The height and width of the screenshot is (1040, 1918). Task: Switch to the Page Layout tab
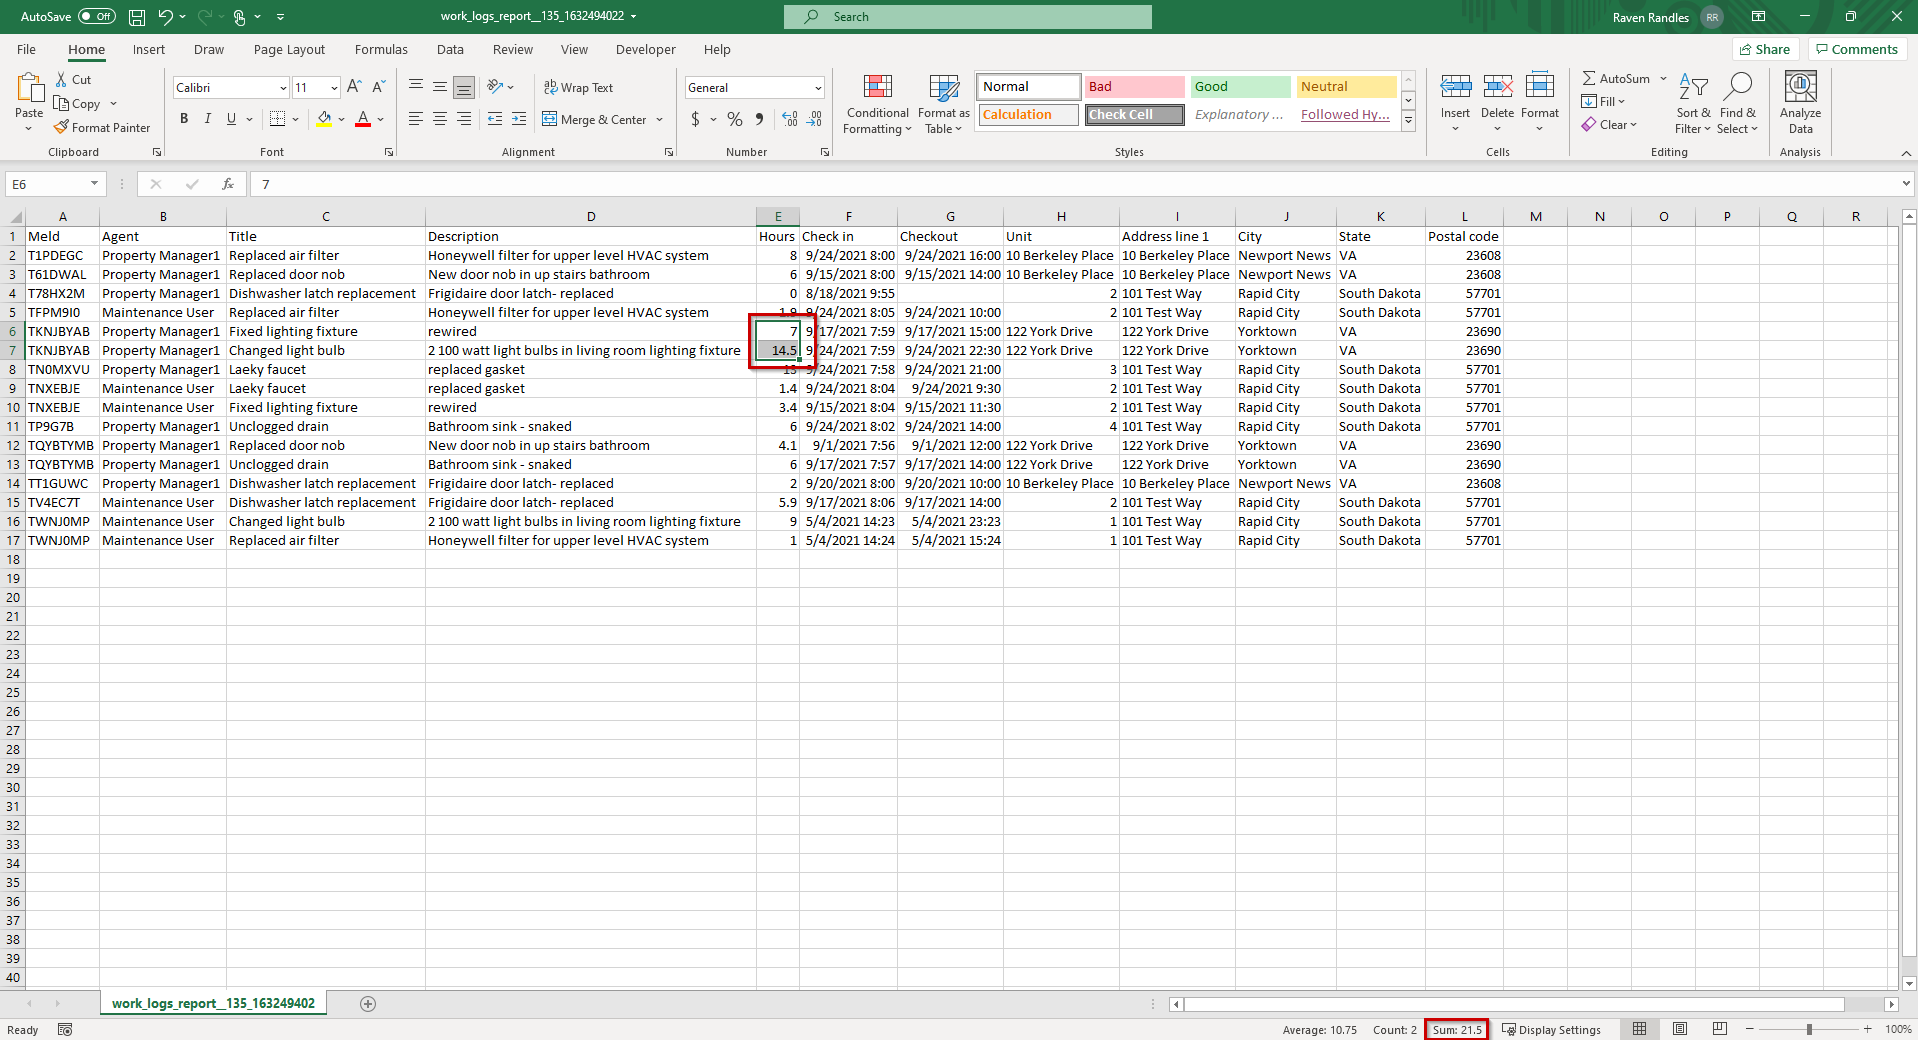click(289, 50)
